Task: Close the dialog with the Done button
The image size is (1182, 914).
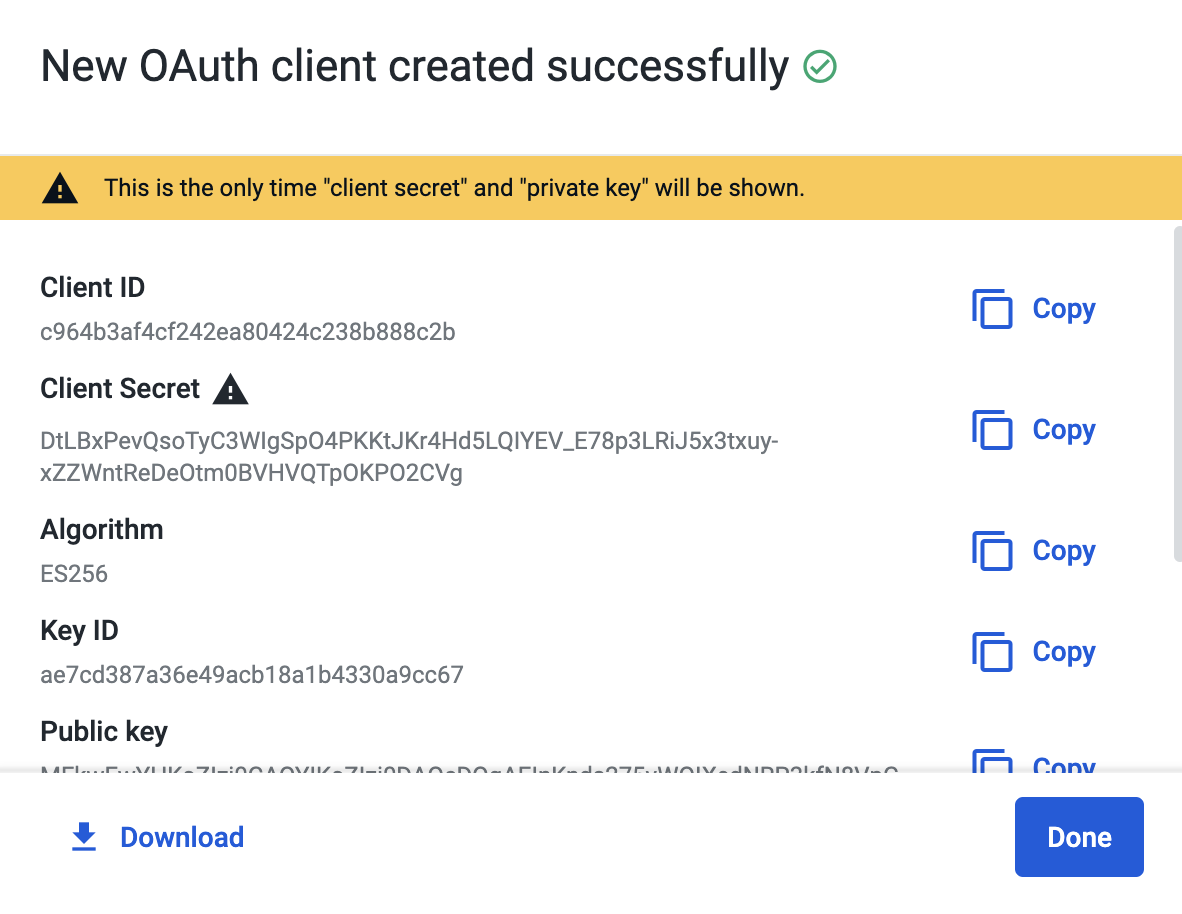Action: pos(1079,837)
